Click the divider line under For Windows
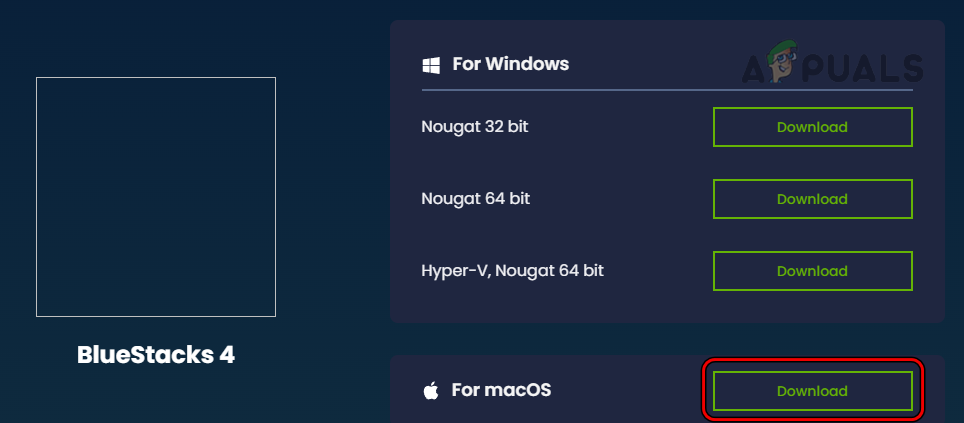Viewport: 964px width, 423px height. [667, 90]
